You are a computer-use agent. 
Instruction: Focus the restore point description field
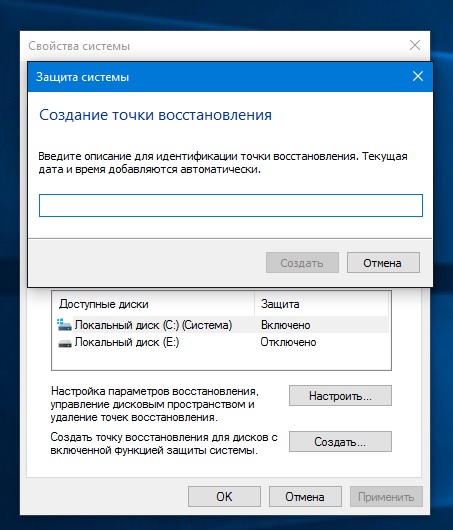(231, 205)
